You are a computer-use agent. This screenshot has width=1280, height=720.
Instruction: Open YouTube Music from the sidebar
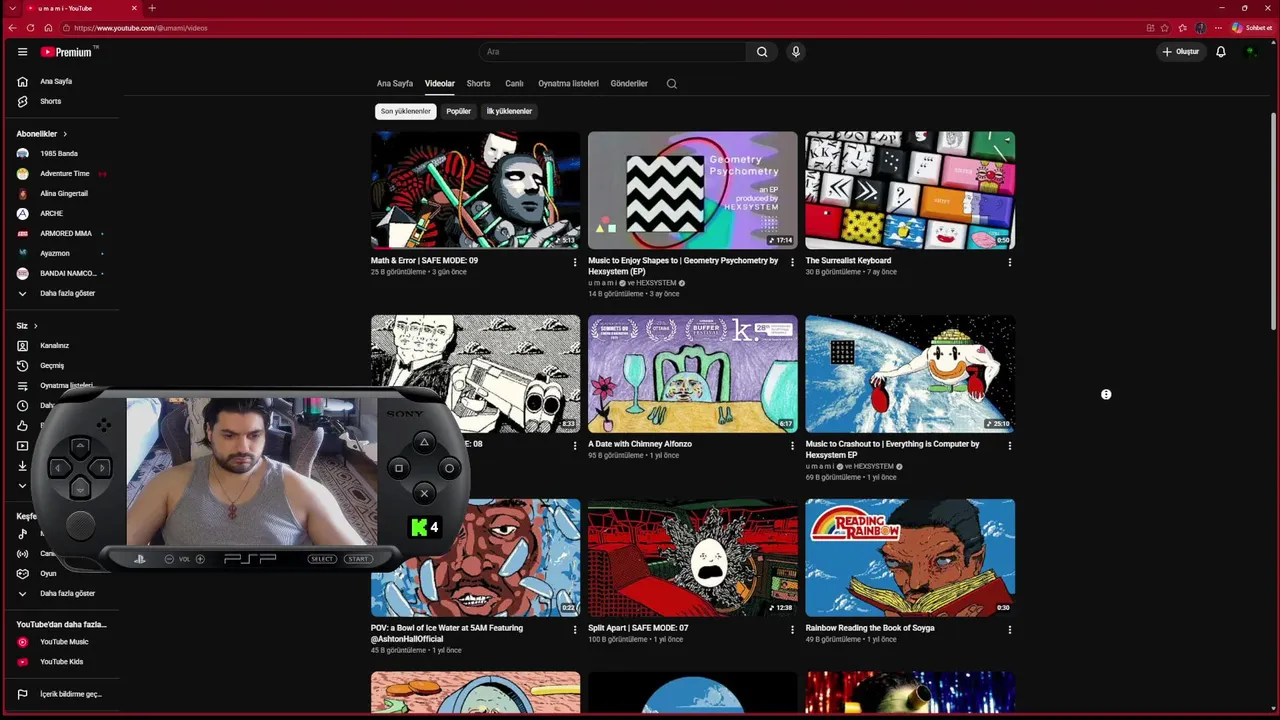click(62, 642)
